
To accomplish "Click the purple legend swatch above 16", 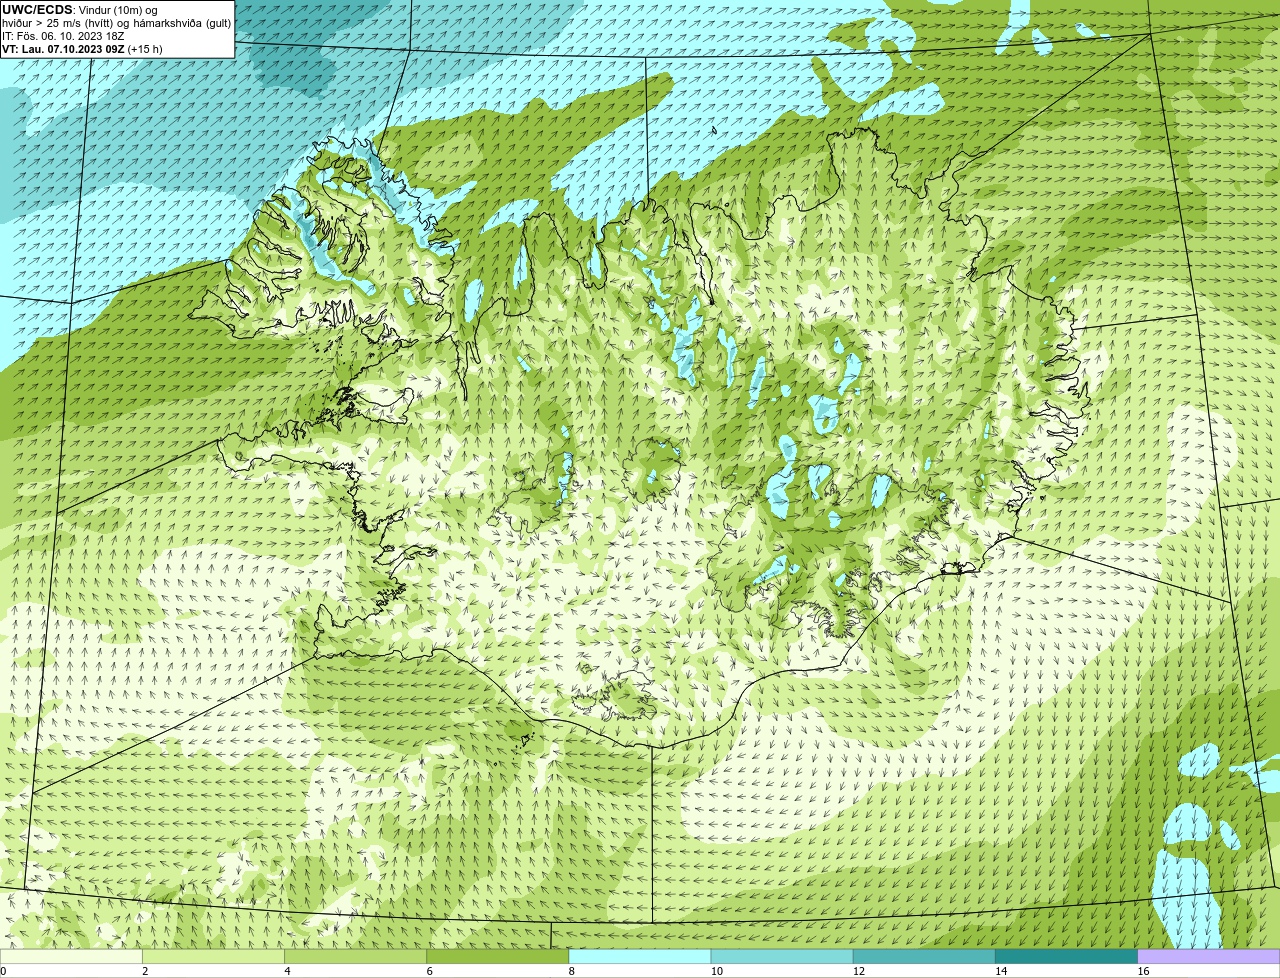I will (1208, 956).
